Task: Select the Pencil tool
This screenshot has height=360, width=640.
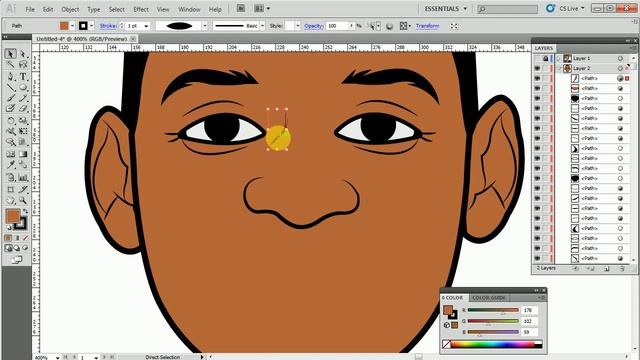Action: [x=23, y=98]
